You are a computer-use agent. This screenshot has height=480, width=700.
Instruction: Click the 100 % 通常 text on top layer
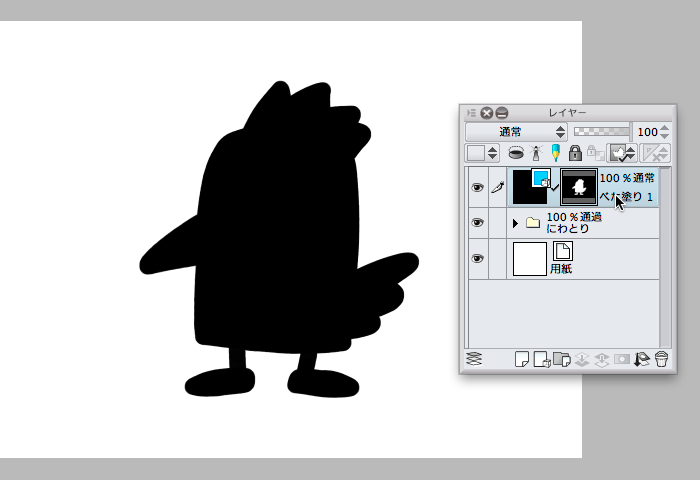coord(627,178)
